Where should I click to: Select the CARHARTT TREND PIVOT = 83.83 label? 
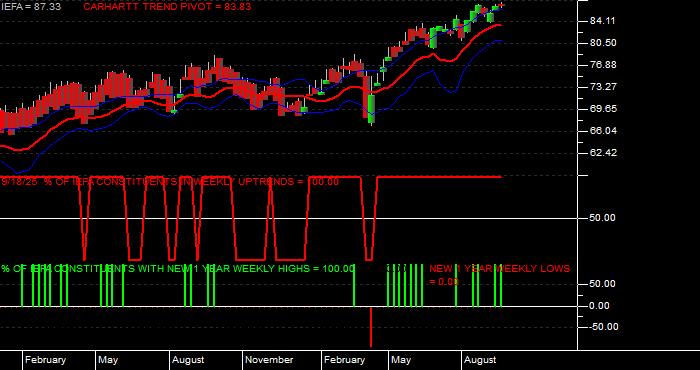coord(167,7)
